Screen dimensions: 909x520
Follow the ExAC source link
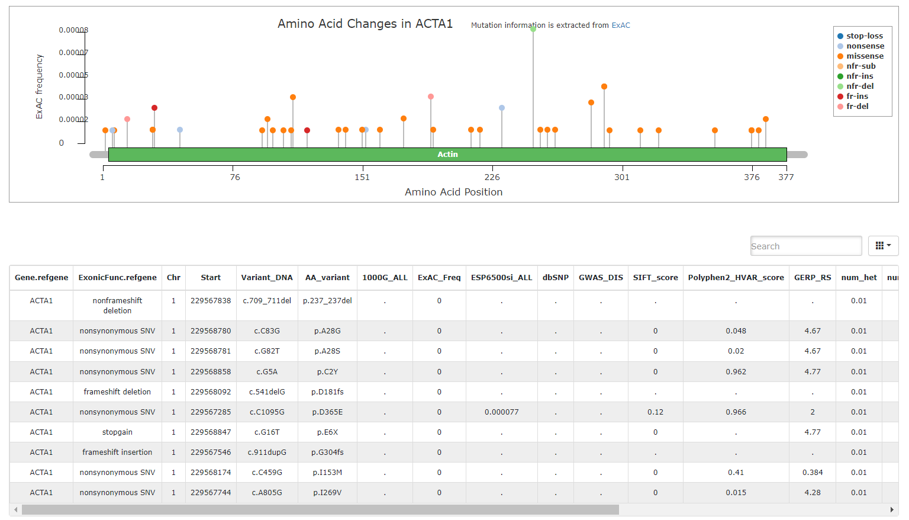[x=620, y=26]
